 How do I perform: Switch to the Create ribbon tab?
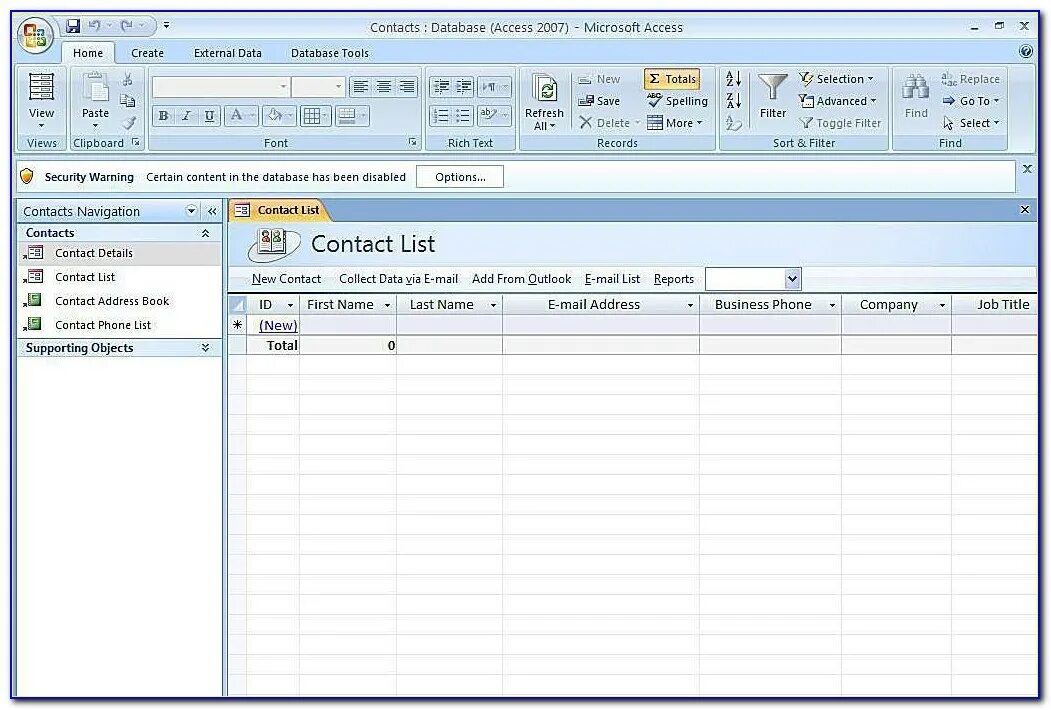[147, 53]
